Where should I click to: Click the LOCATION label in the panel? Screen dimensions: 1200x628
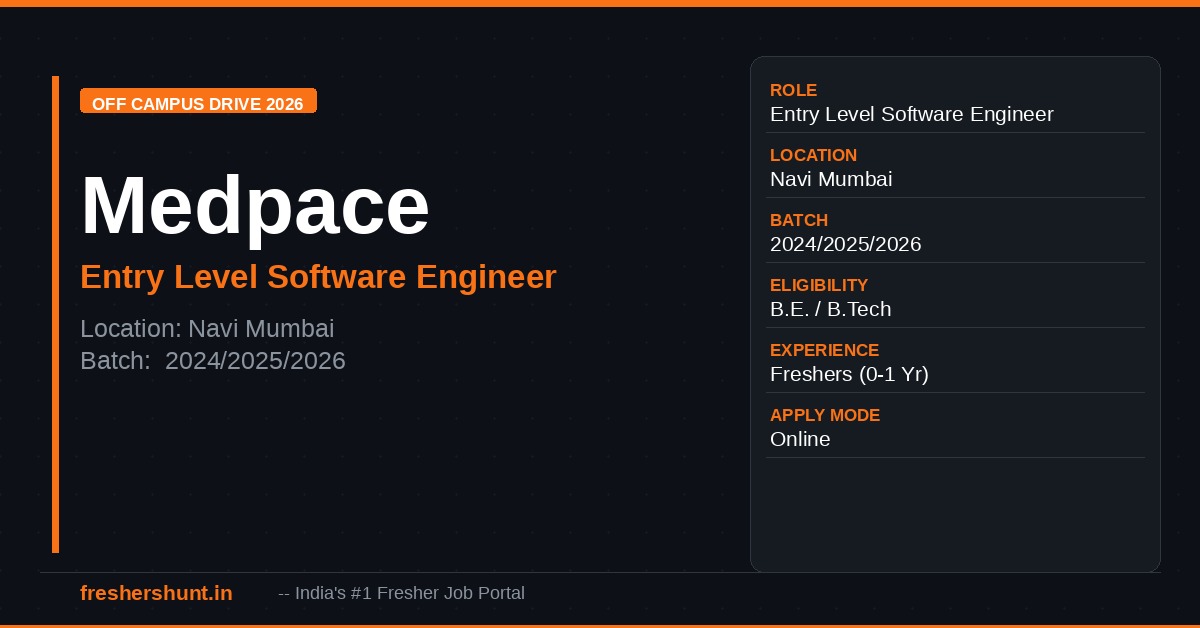(813, 155)
